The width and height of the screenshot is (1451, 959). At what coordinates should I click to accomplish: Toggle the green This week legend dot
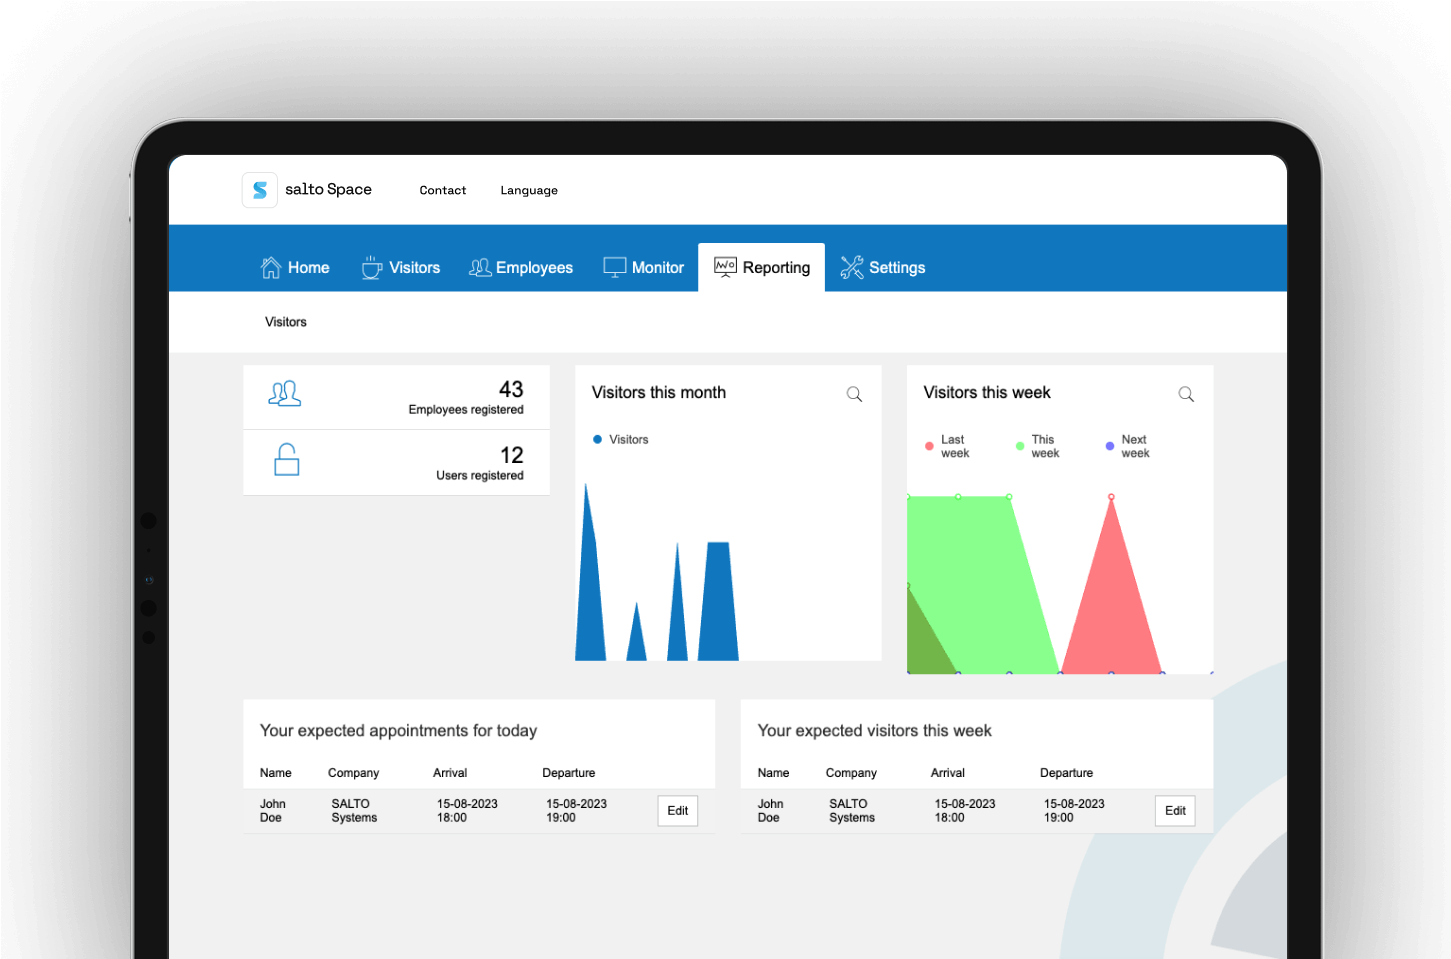click(x=1020, y=446)
